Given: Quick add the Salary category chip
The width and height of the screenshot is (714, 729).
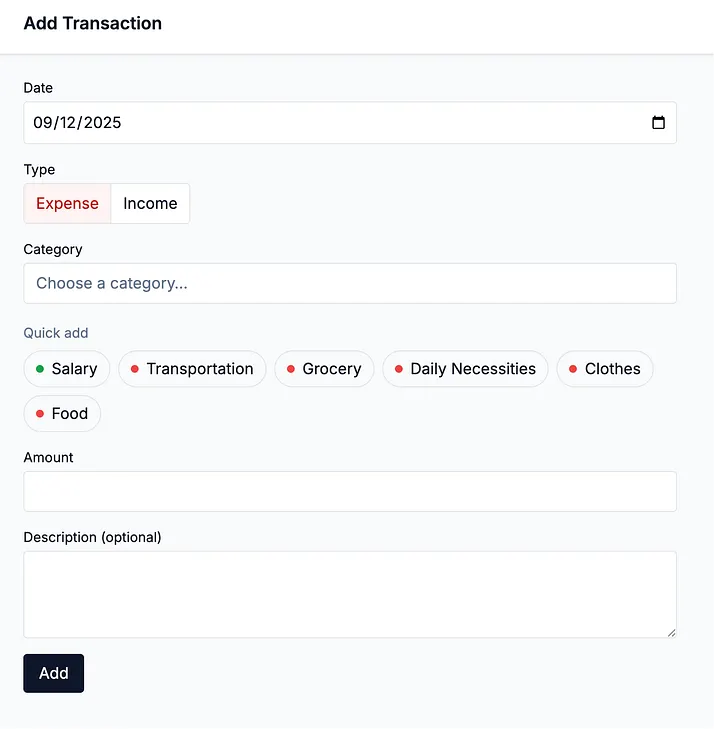Looking at the screenshot, I should tap(66, 369).
